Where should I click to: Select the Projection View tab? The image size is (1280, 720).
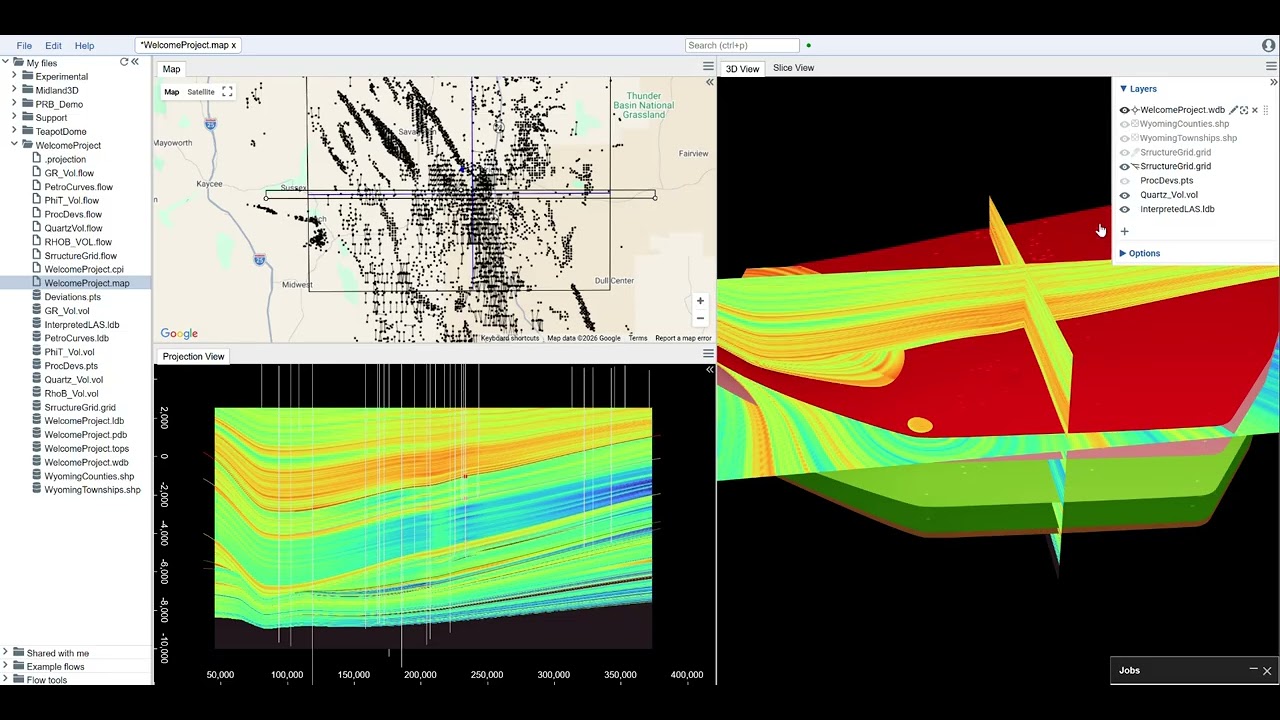tap(194, 356)
